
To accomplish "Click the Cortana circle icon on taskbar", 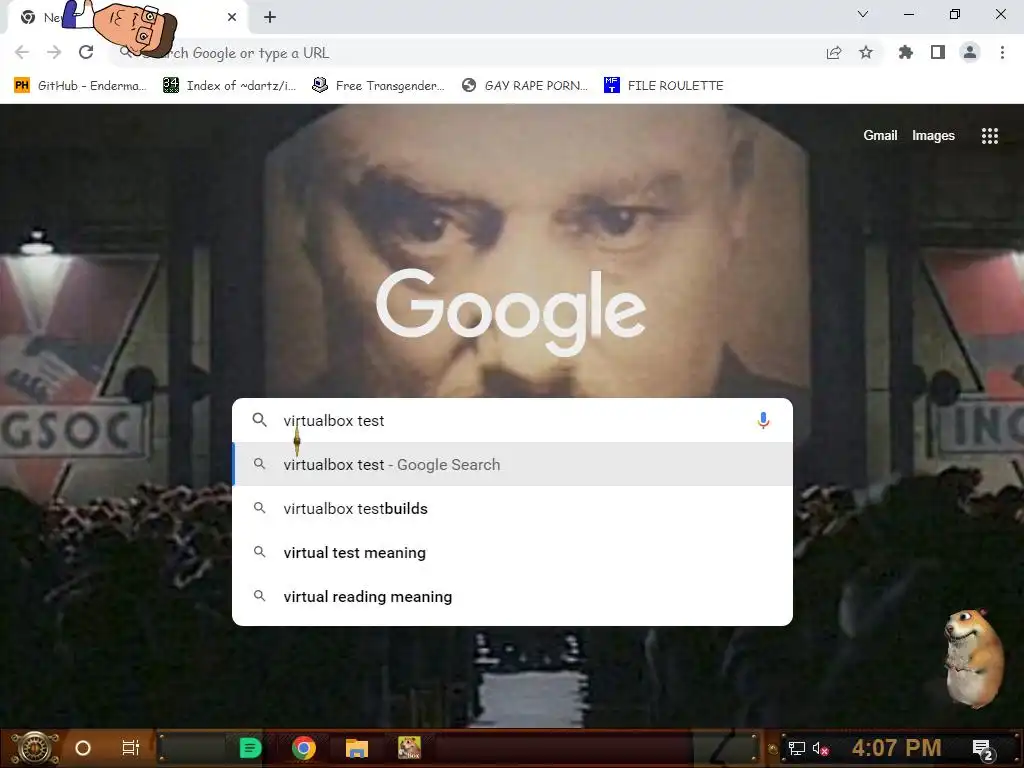I will [x=83, y=748].
